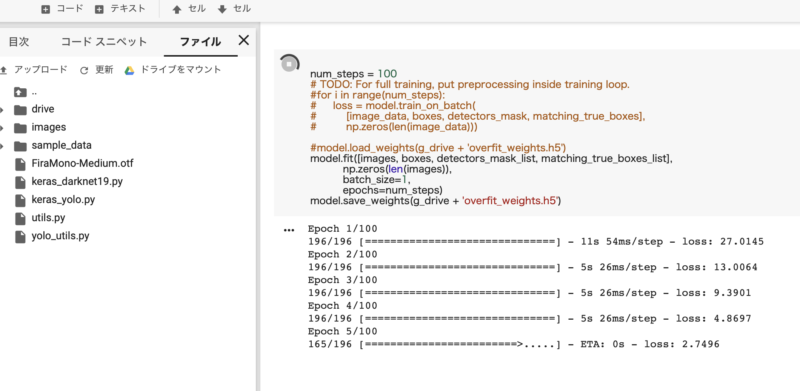Click the num_steps = 100 code line

pyautogui.click(x=354, y=74)
